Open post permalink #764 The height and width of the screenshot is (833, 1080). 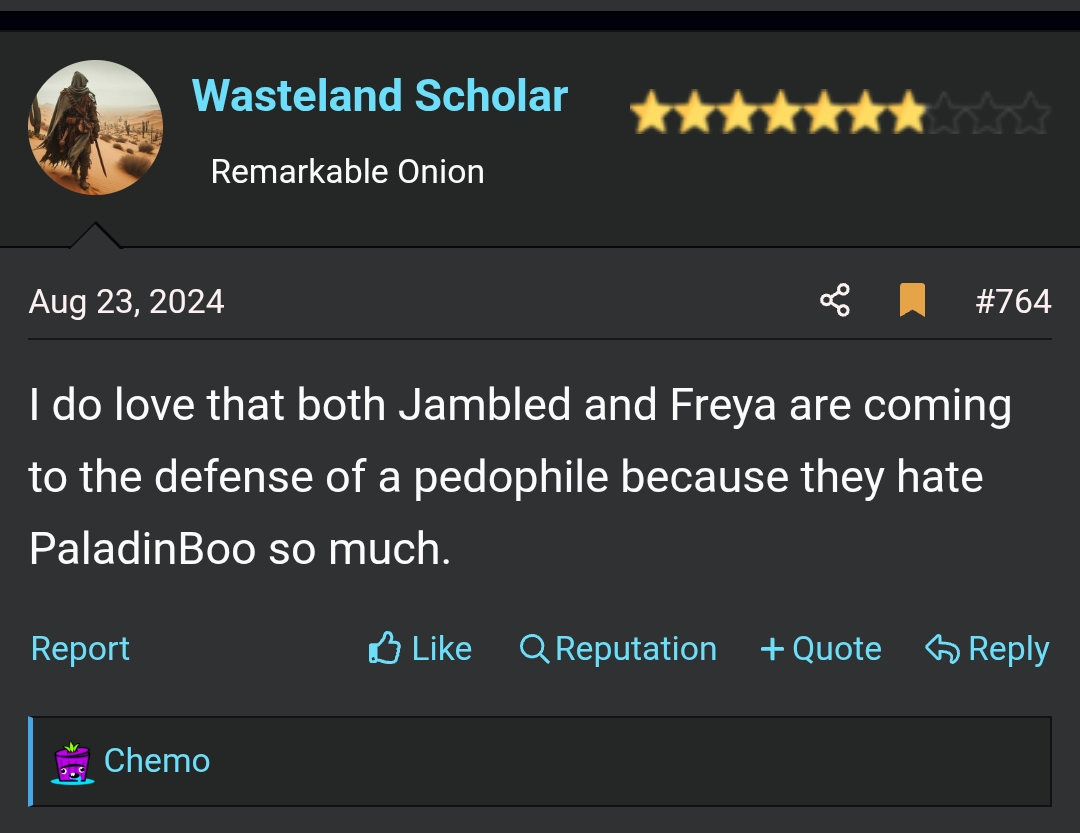pos(1013,301)
